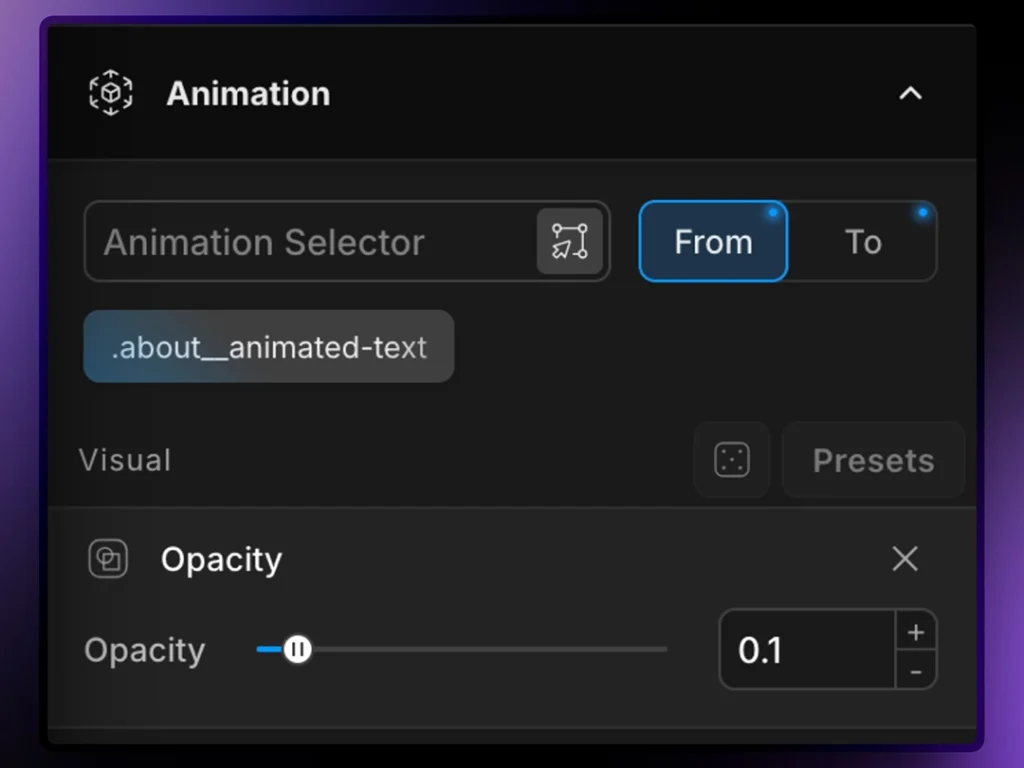Click the Animation cube icon in header
This screenshot has height=768, width=1024.
(111, 94)
